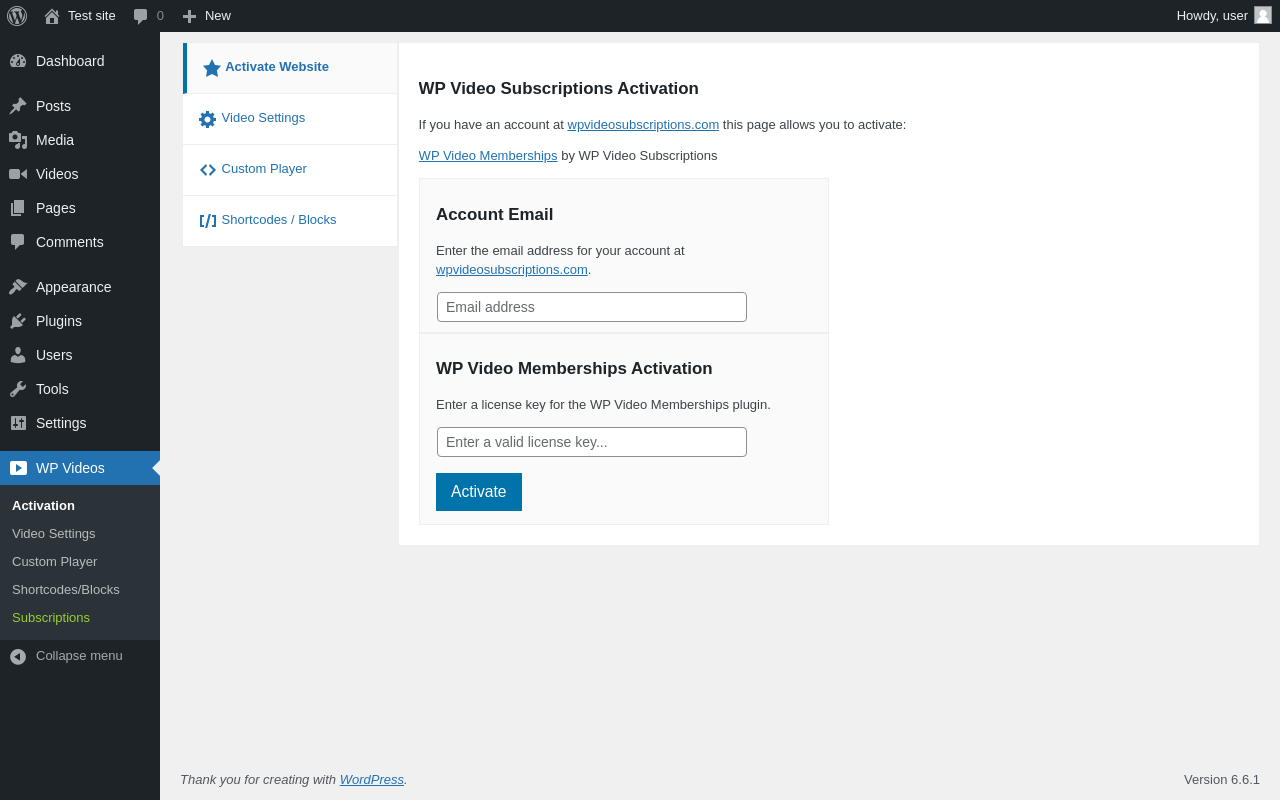This screenshot has height=800, width=1280.
Task: Click the Plugins plug icon
Action: [18, 321]
